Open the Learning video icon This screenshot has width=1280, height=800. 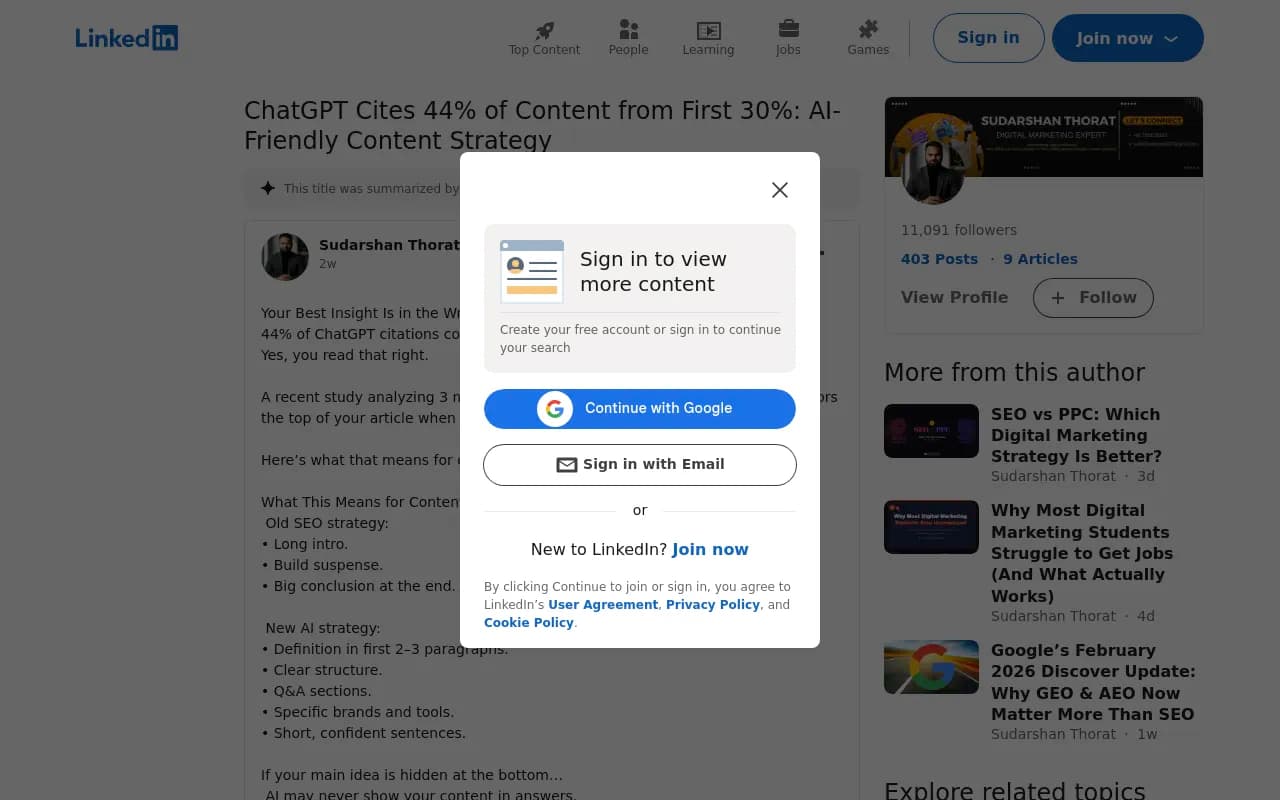708,30
